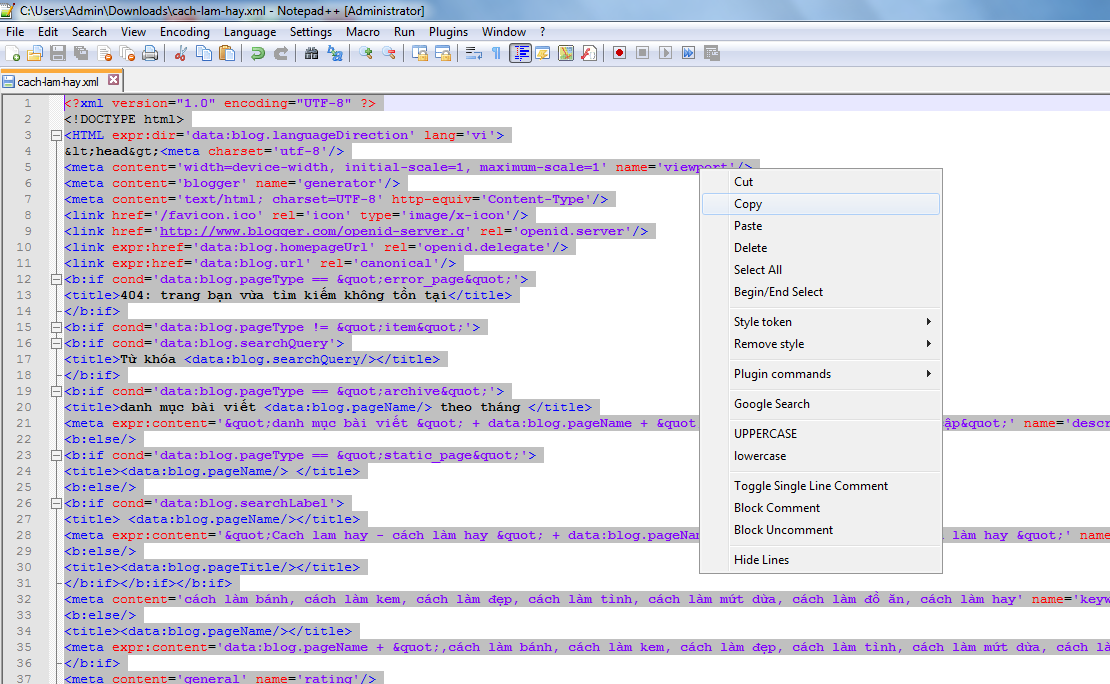Open the Window menu
The height and width of the screenshot is (684, 1110).
tap(504, 32)
